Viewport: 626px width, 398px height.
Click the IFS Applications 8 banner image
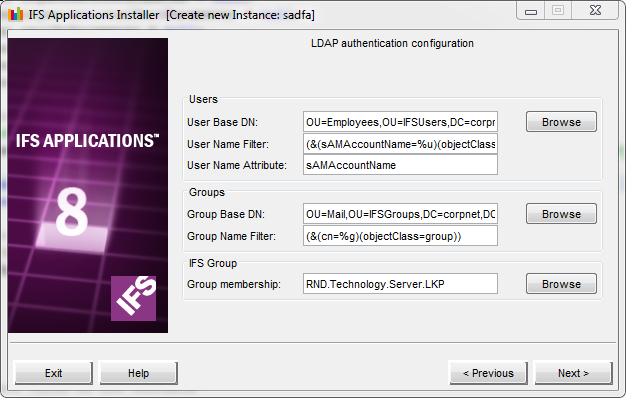pyautogui.click(x=88, y=185)
